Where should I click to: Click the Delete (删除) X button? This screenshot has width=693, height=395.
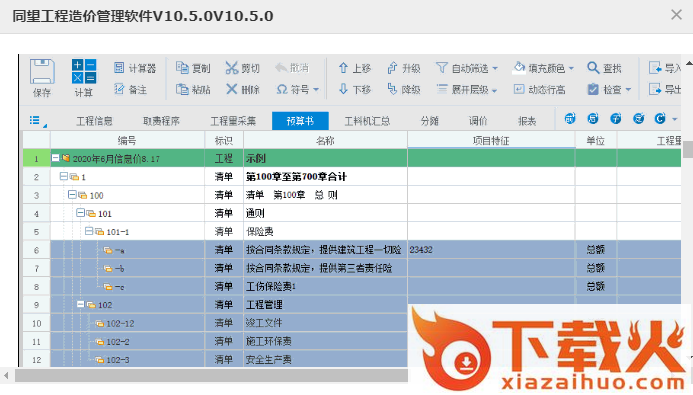(242, 90)
